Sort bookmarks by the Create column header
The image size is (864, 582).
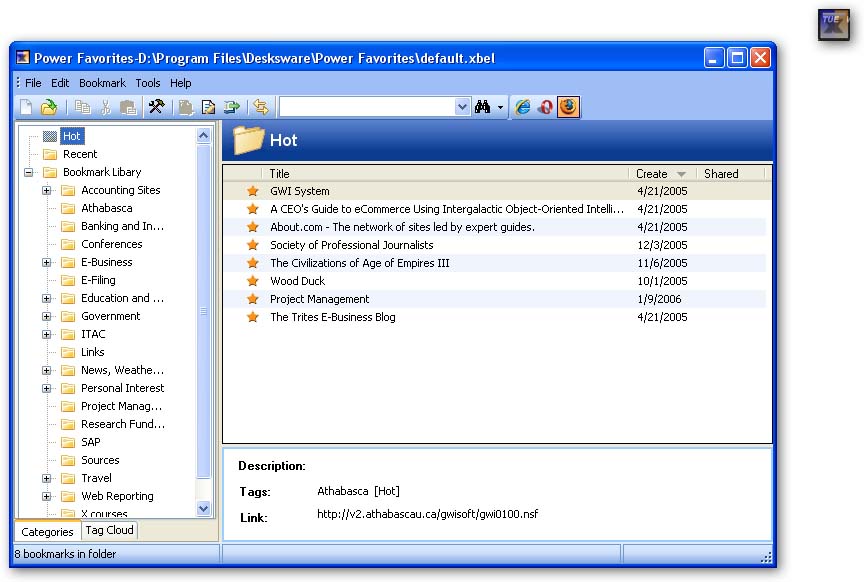(x=652, y=173)
